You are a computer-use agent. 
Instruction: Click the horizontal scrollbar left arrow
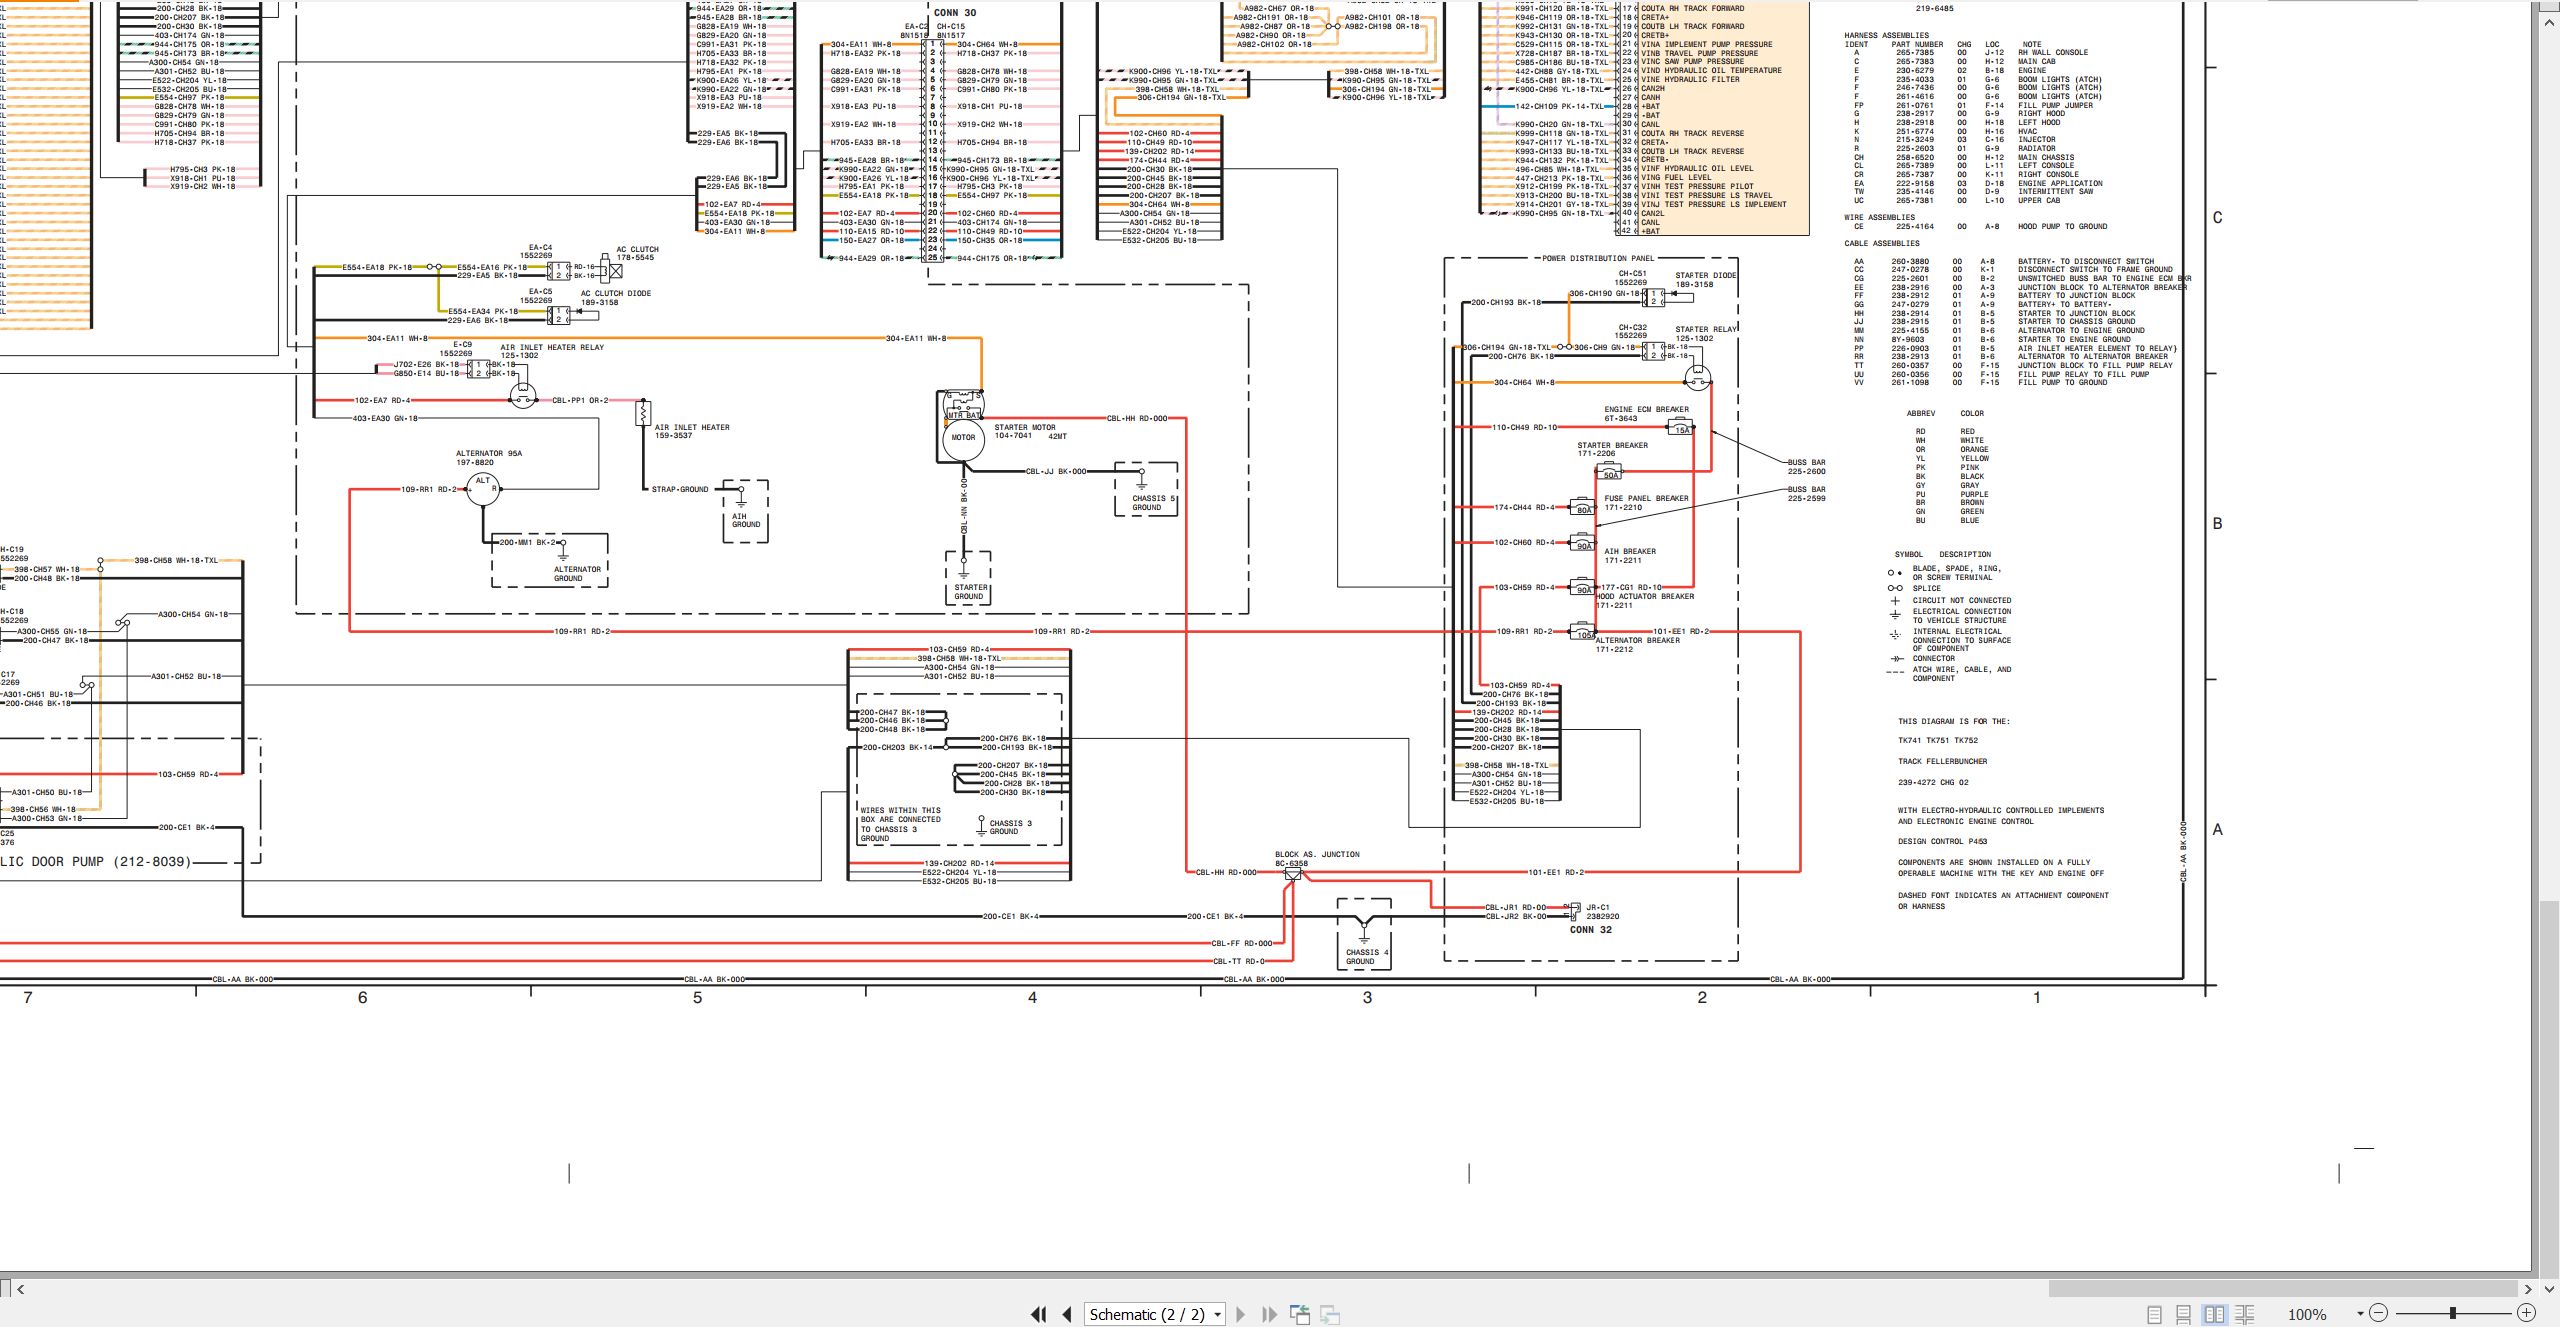click(21, 1289)
